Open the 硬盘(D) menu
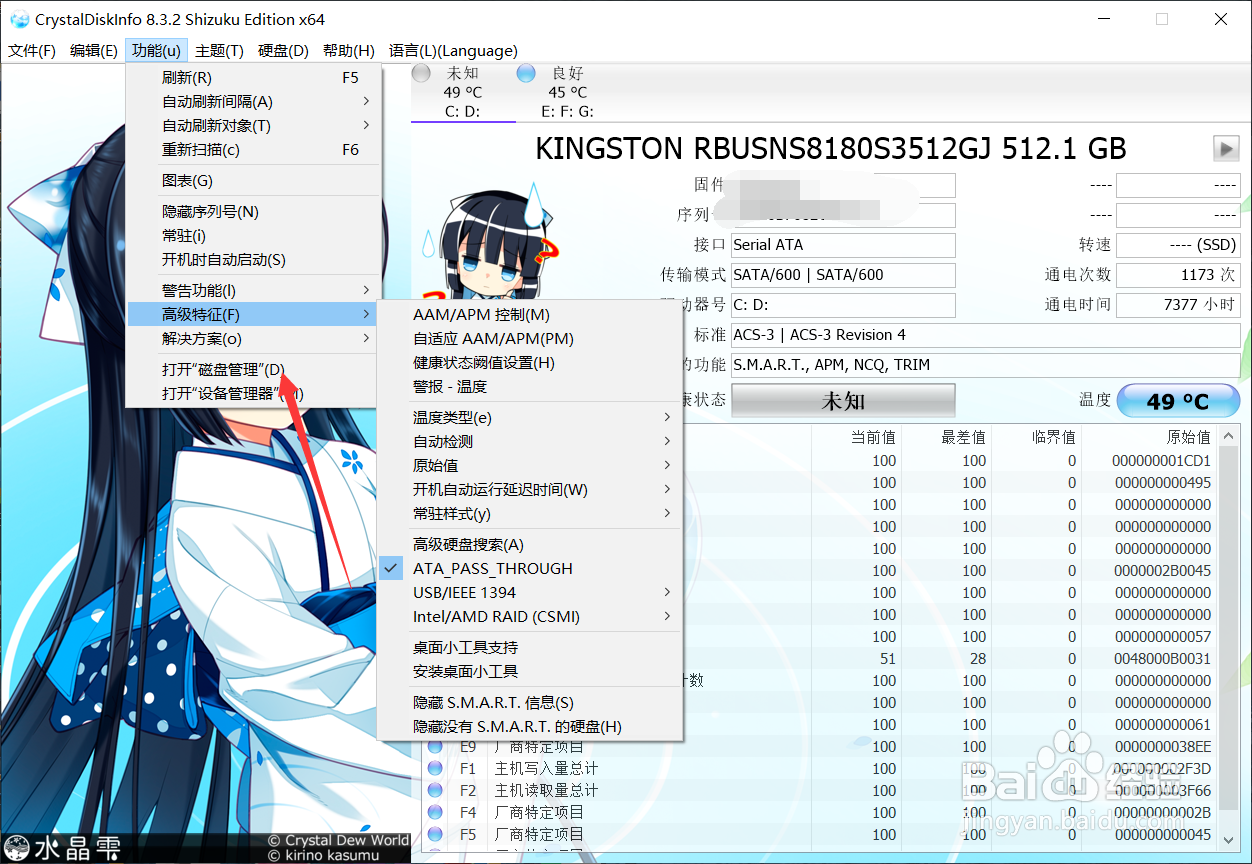This screenshot has width=1252, height=864. point(283,51)
